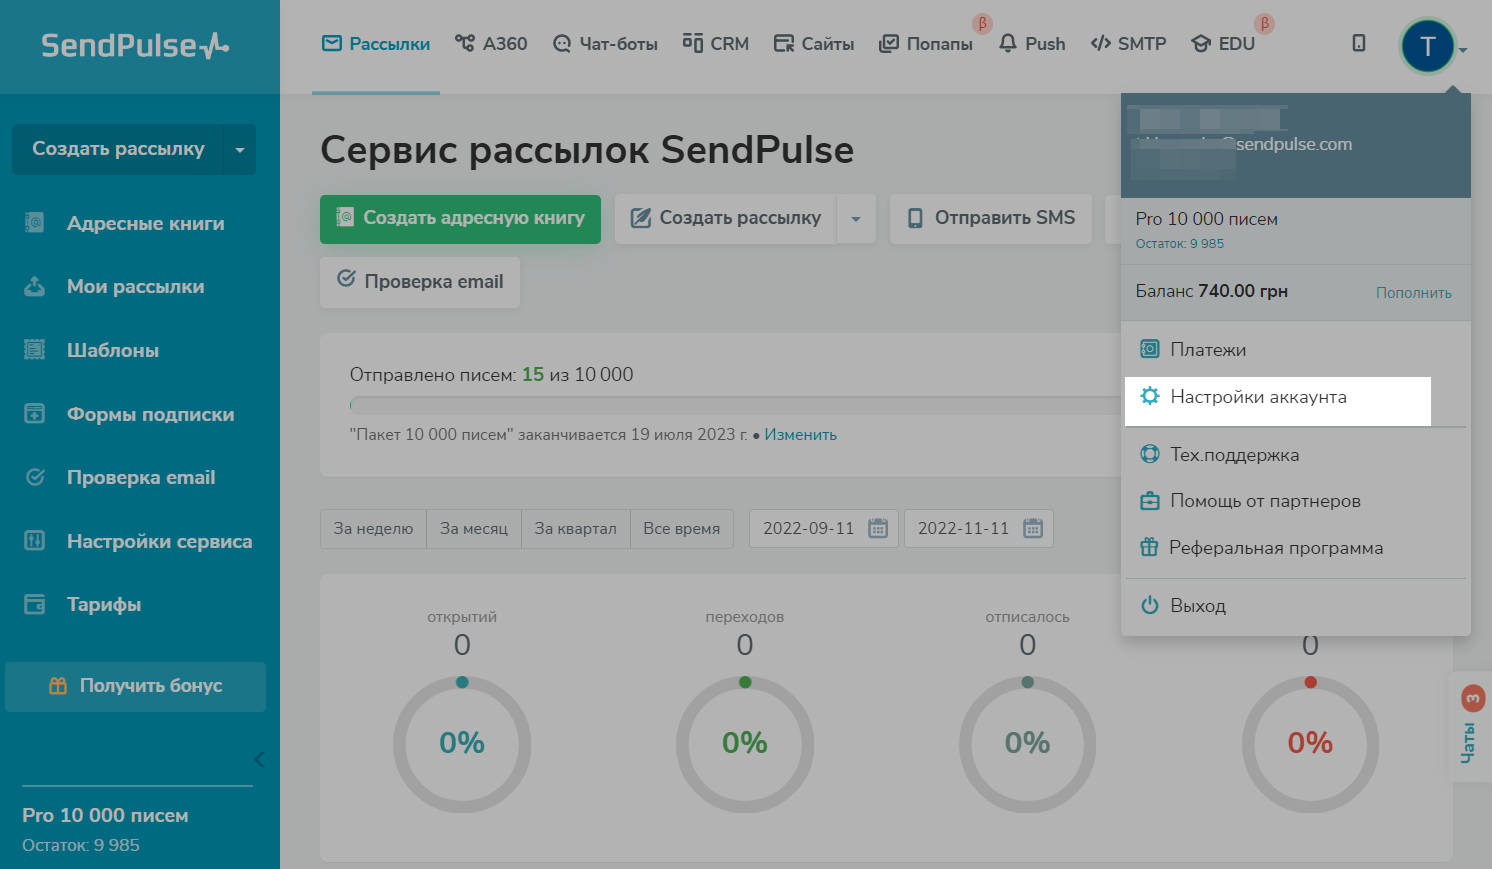Screen dimensions: 1492x869
Task: Open the Чаты side tab
Action: (1469, 726)
